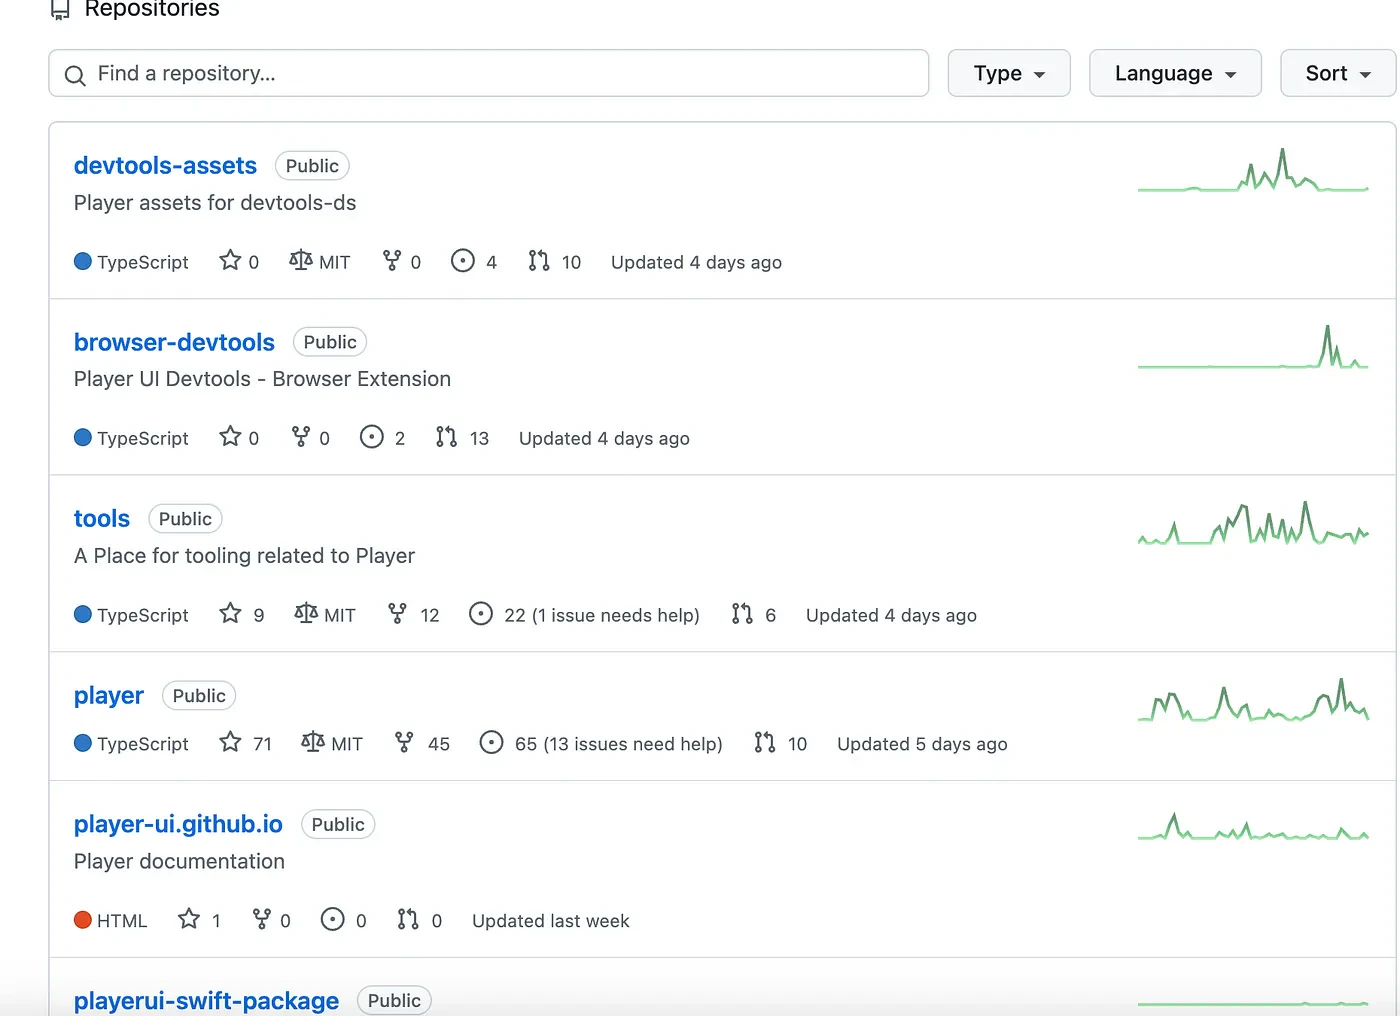Open the player repository link
The width and height of the screenshot is (1400, 1016).
click(109, 696)
